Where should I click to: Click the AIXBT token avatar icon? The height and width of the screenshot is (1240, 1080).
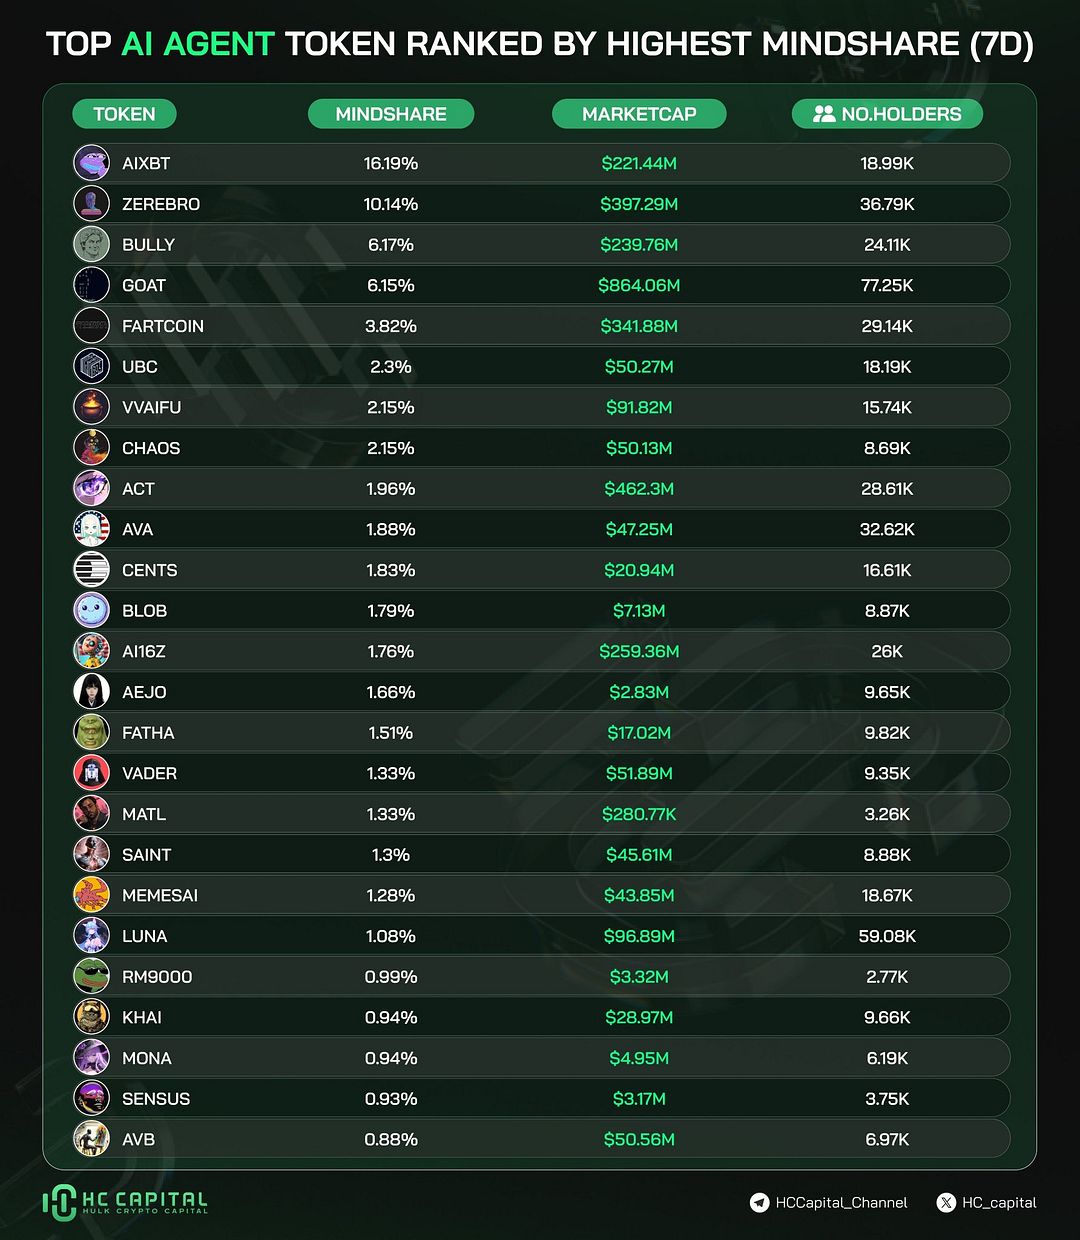point(91,163)
